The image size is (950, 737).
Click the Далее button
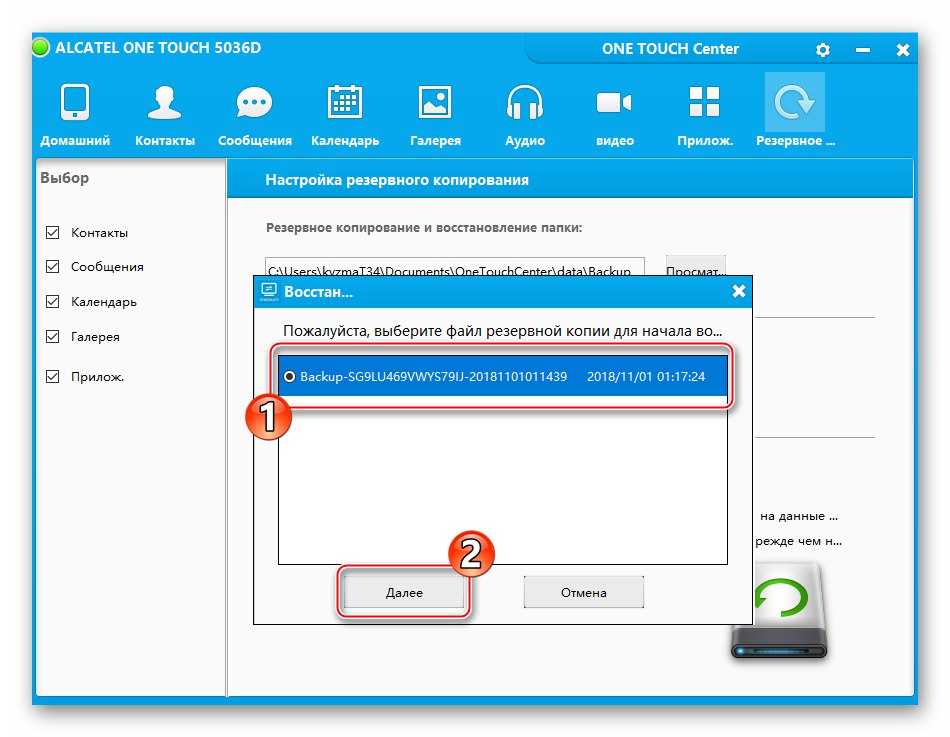tap(404, 592)
